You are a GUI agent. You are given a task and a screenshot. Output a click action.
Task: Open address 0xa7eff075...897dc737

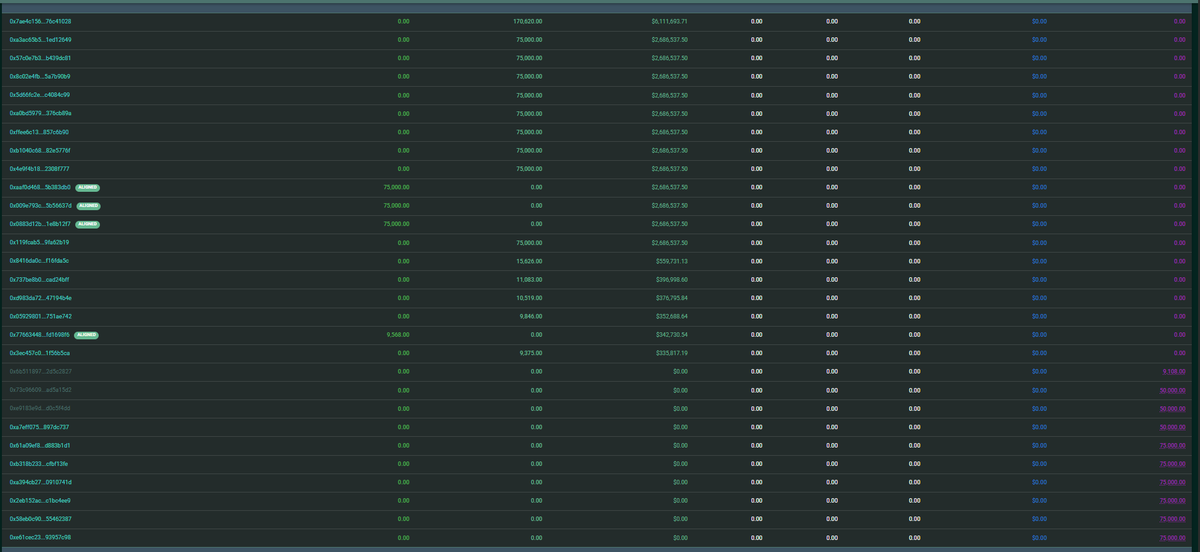pyautogui.click(x=39, y=427)
